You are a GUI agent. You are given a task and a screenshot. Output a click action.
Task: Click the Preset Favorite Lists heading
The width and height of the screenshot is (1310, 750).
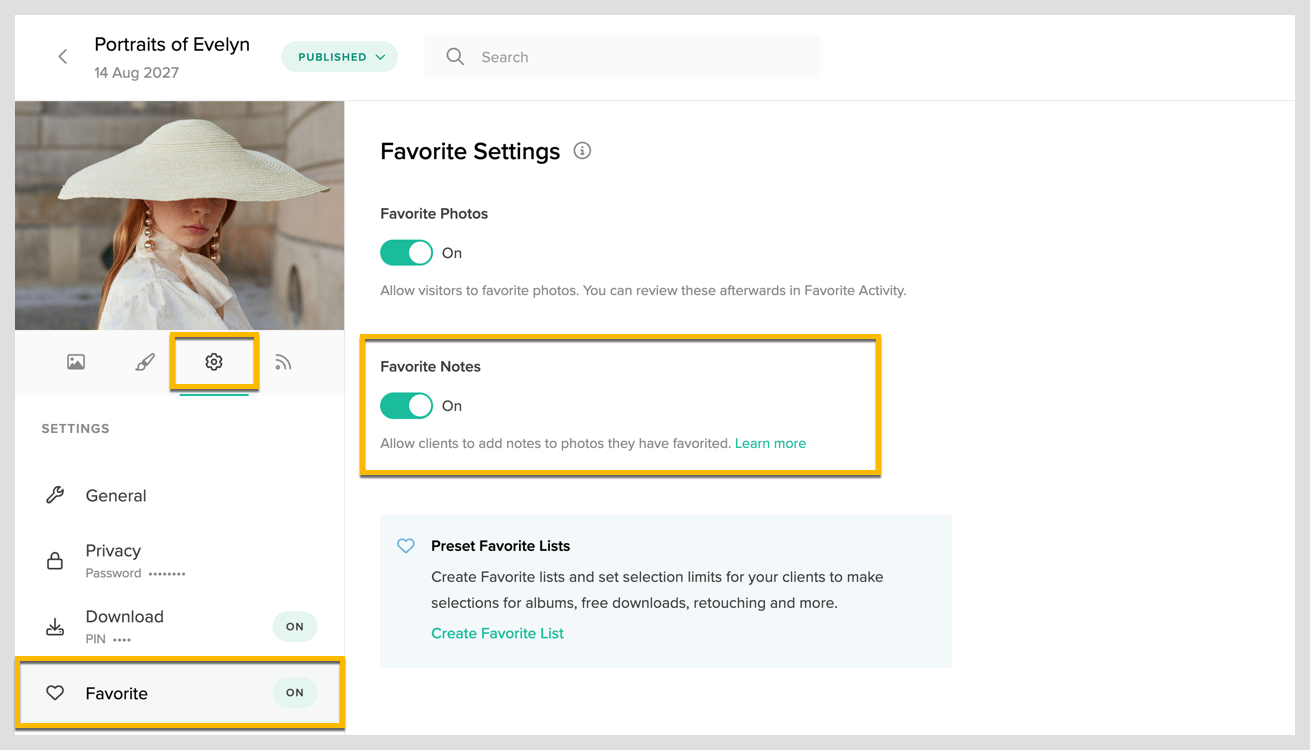point(500,546)
